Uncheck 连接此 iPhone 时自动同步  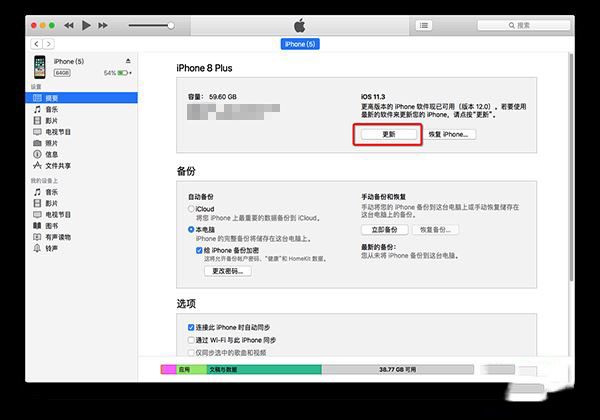tap(192, 327)
